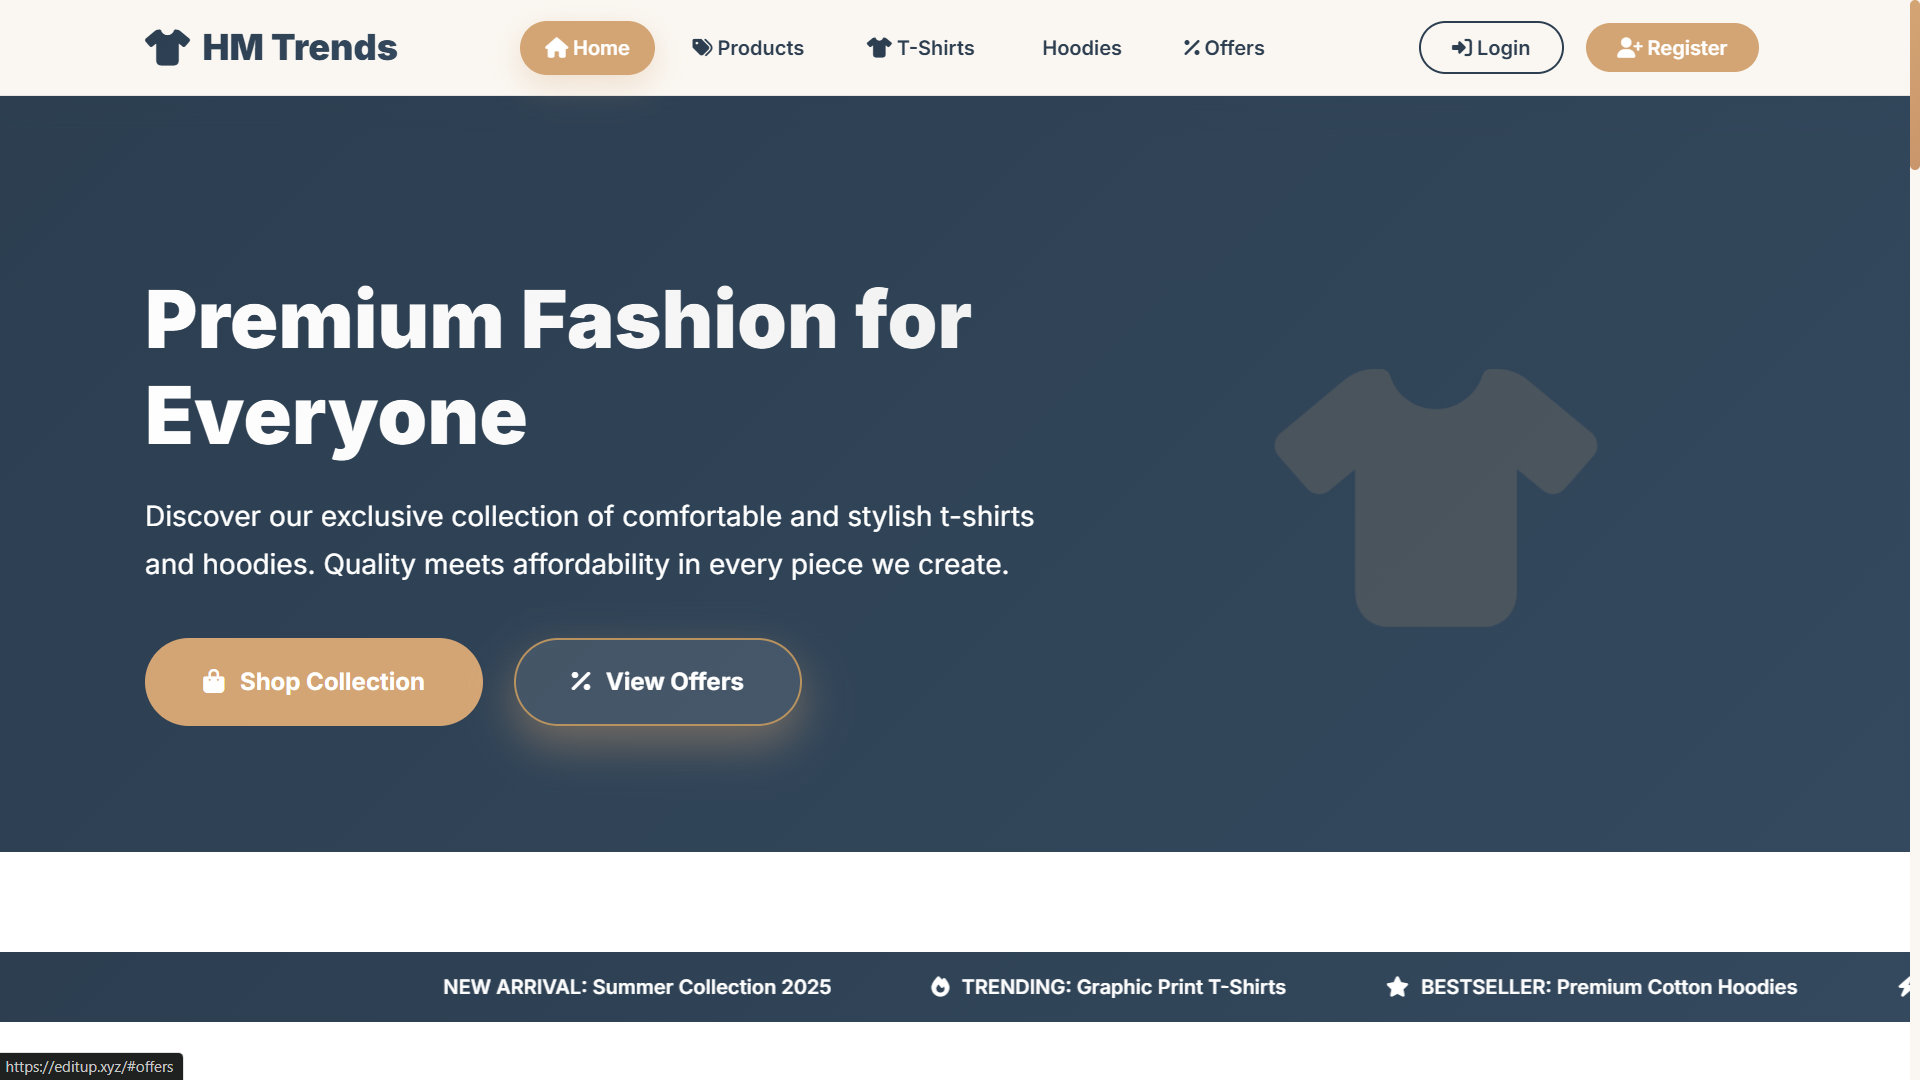1920x1080 pixels.
Task: Click the fire icon beside TRENDING ticker text
Action: [938, 987]
